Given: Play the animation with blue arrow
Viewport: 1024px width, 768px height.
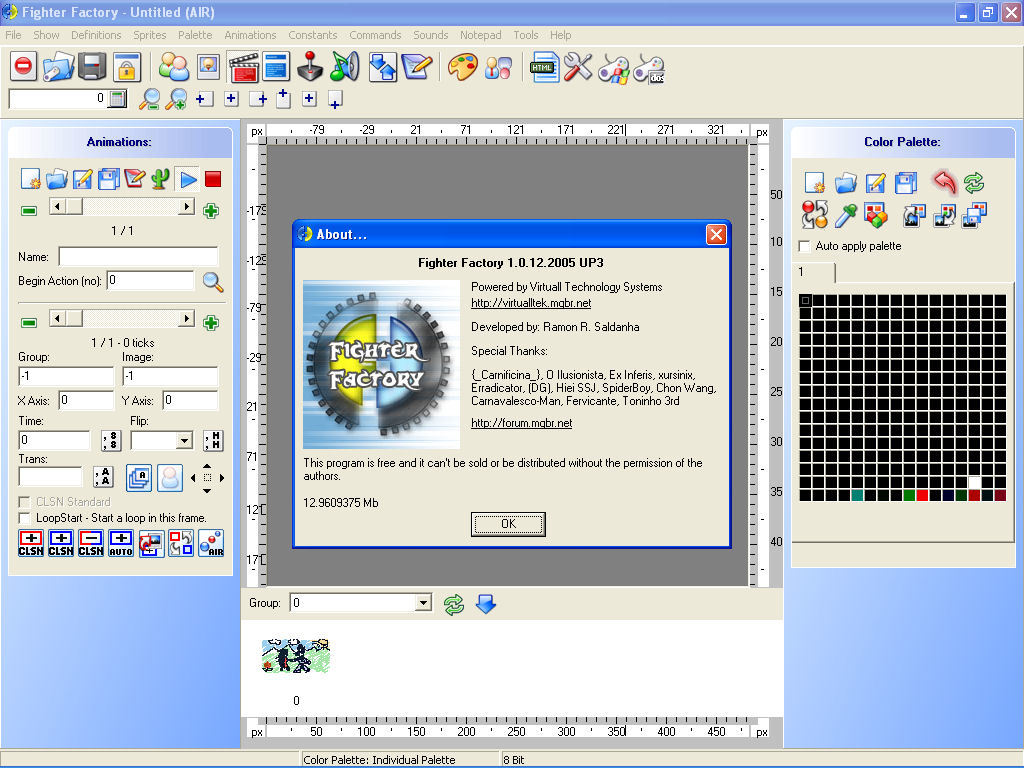Looking at the screenshot, I should 188,178.
